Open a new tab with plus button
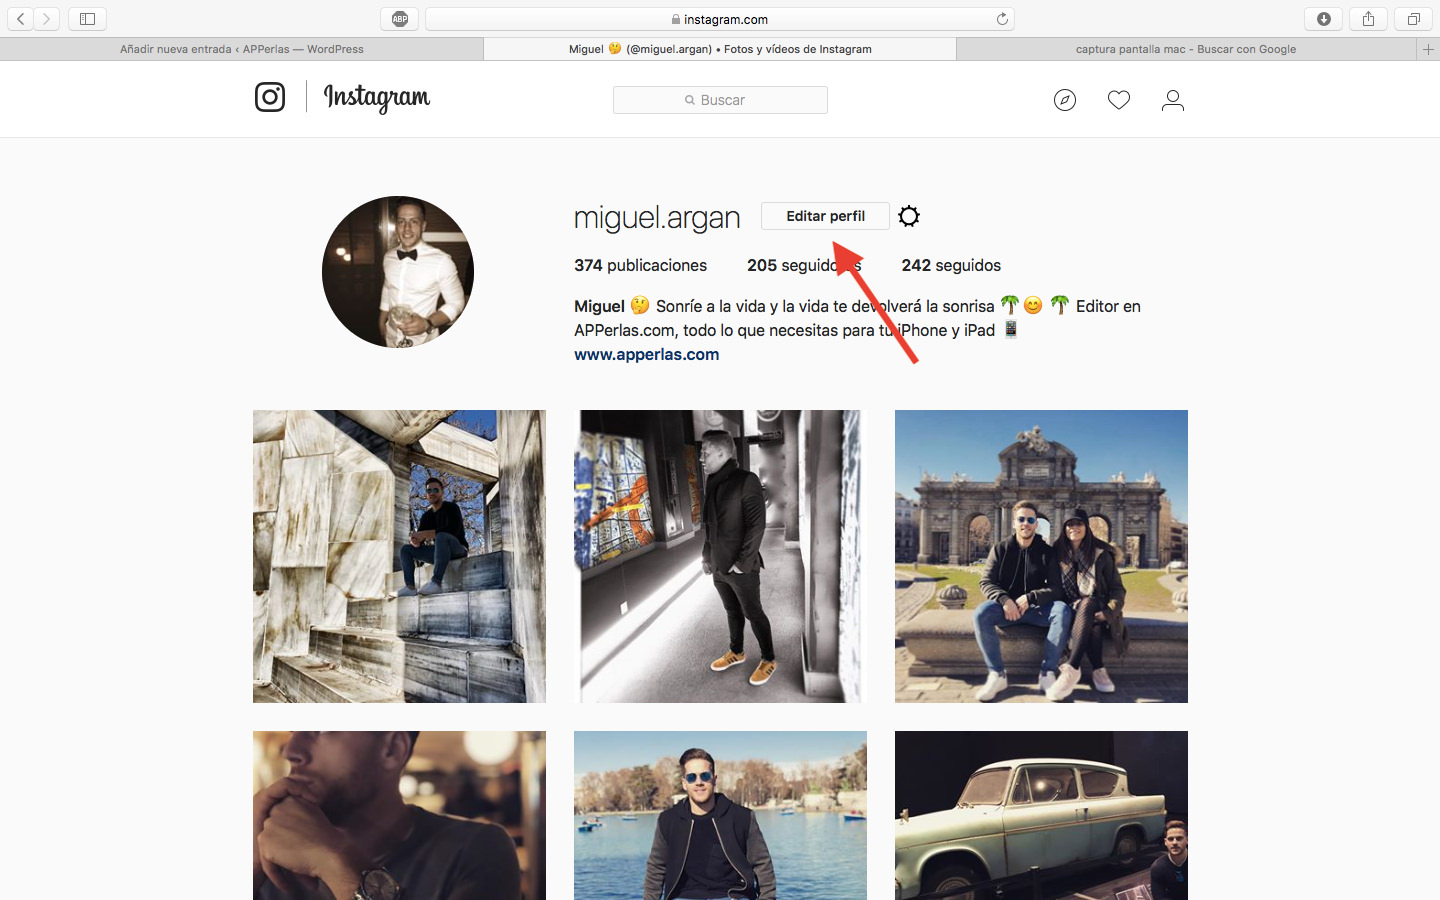The width and height of the screenshot is (1440, 900). pos(1428,49)
